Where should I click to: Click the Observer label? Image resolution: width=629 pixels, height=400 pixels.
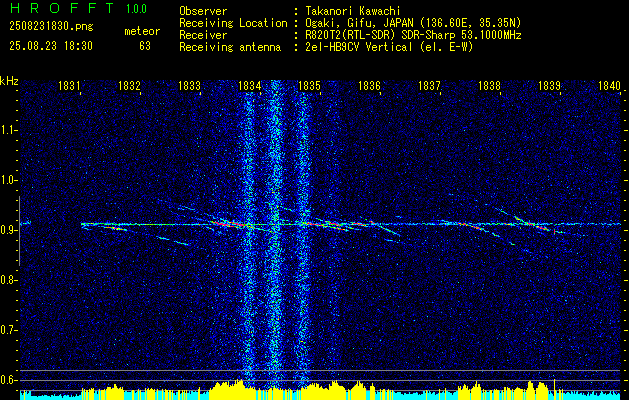(x=203, y=11)
